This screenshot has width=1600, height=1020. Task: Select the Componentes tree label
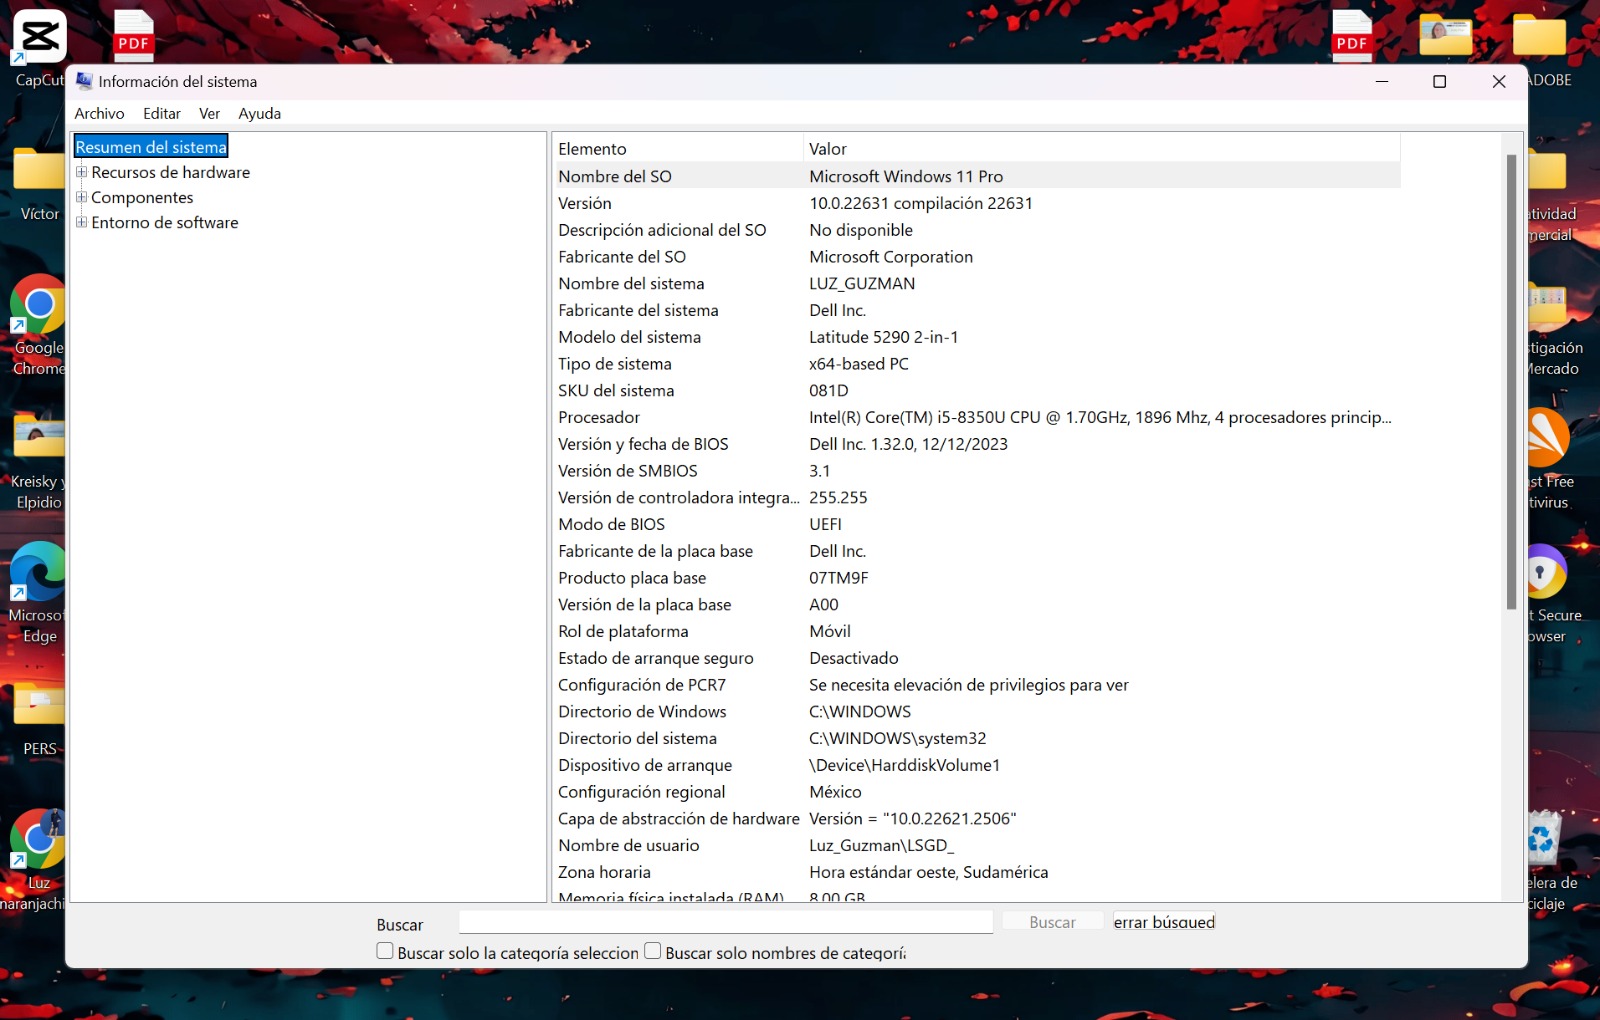click(142, 197)
